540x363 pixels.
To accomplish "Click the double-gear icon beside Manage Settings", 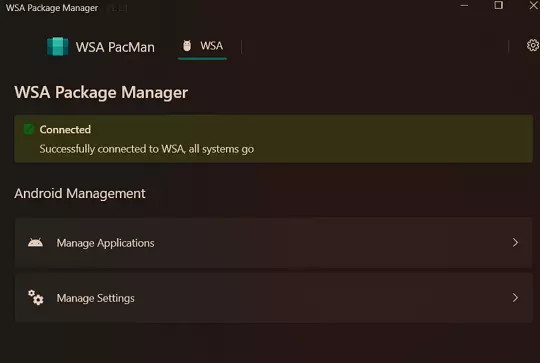I will click(x=35, y=298).
